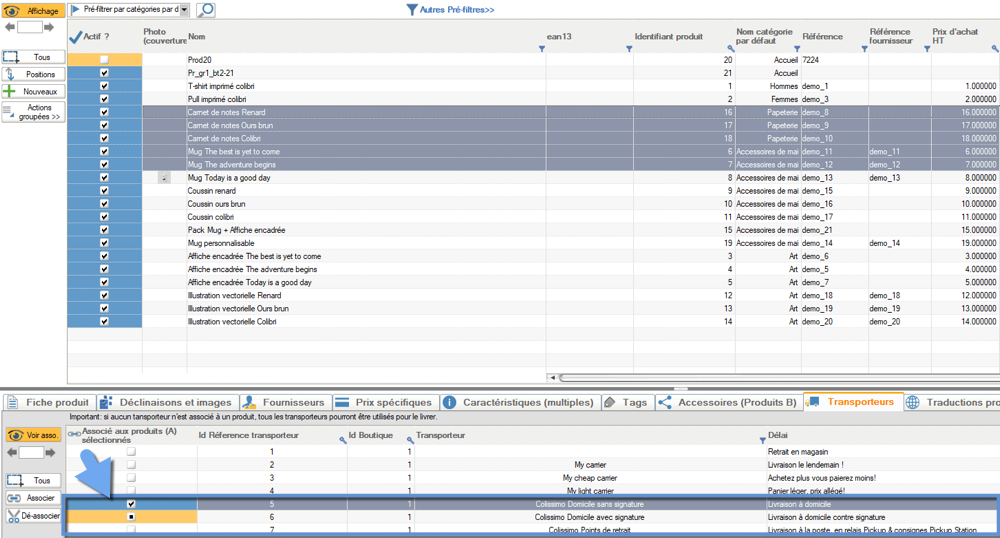1000x538 pixels.
Task: Click the My cheap carrier cell
Action: click(589, 478)
